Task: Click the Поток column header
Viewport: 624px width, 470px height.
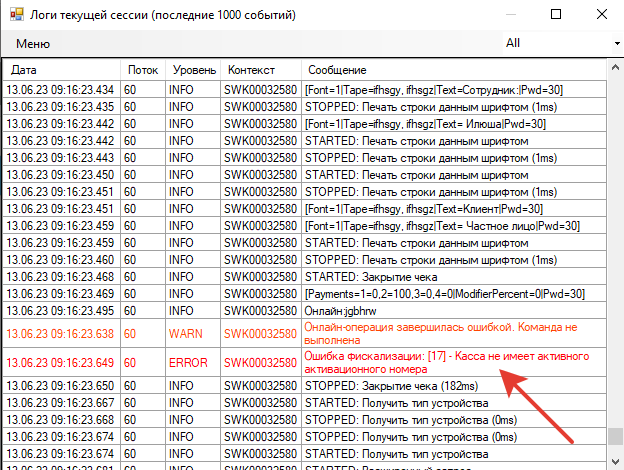Action: point(143,71)
